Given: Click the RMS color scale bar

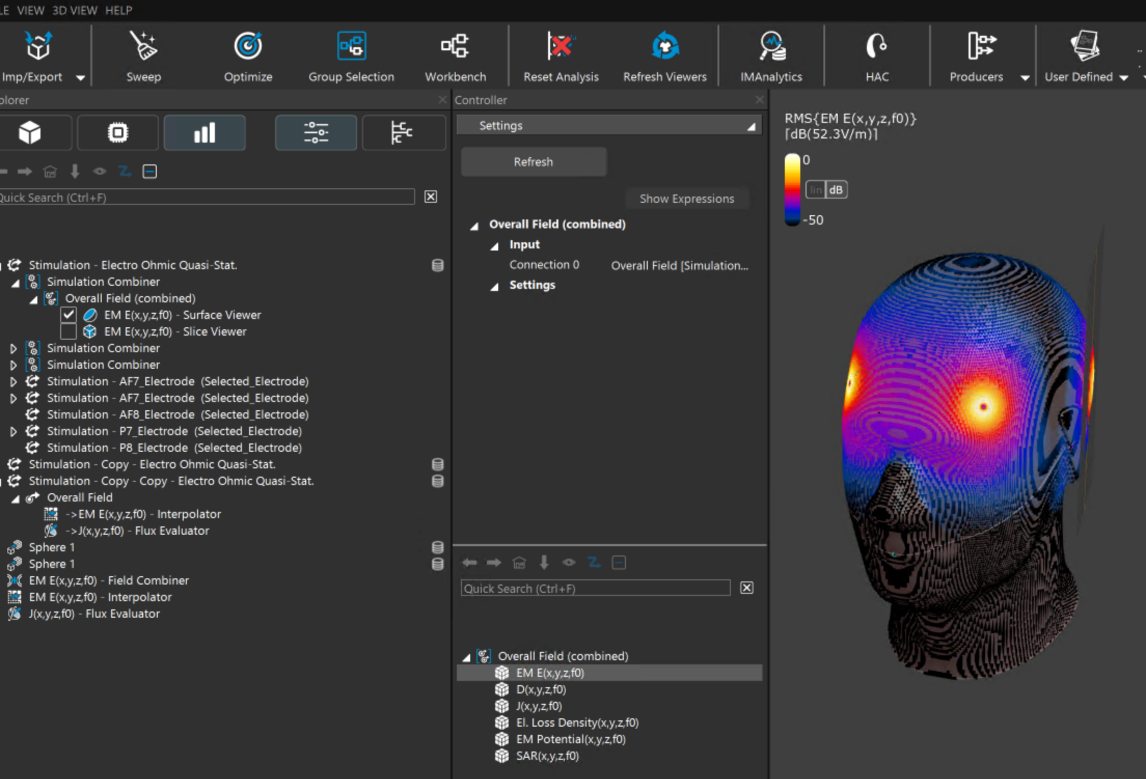Looking at the screenshot, I should 792,189.
